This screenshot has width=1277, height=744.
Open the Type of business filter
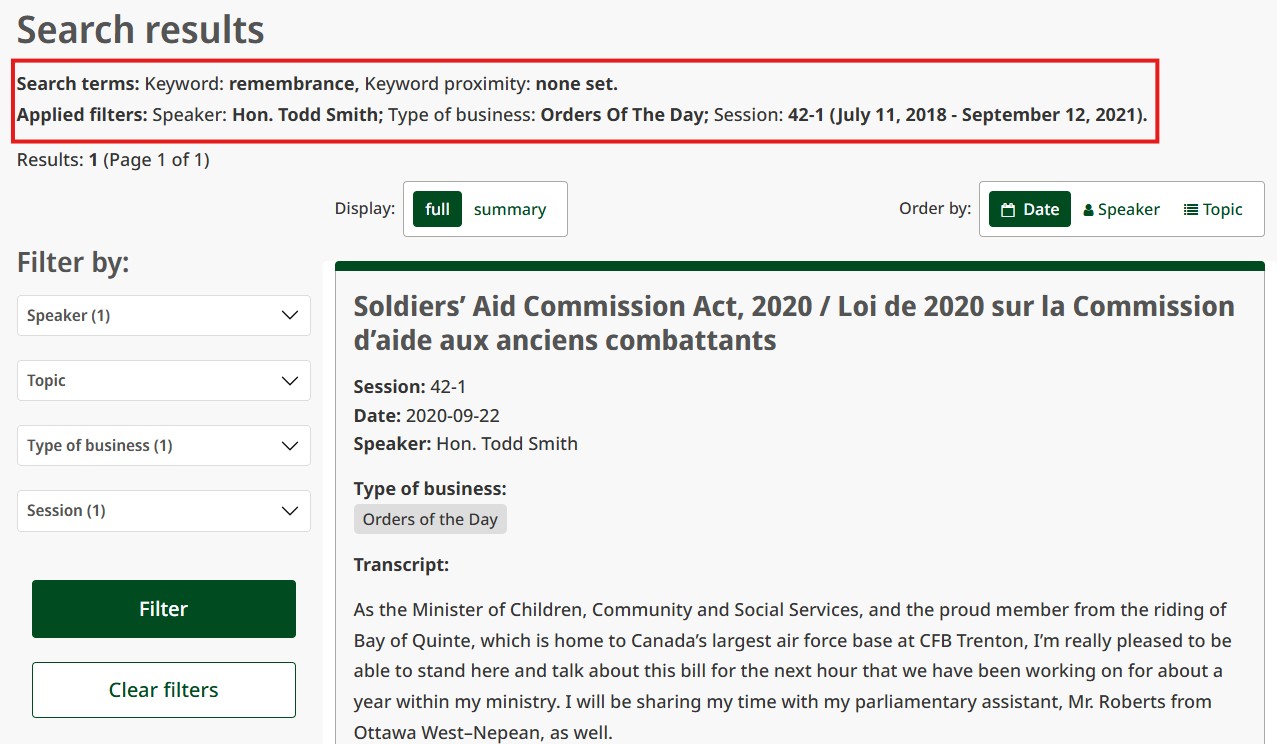tap(163, 445)
